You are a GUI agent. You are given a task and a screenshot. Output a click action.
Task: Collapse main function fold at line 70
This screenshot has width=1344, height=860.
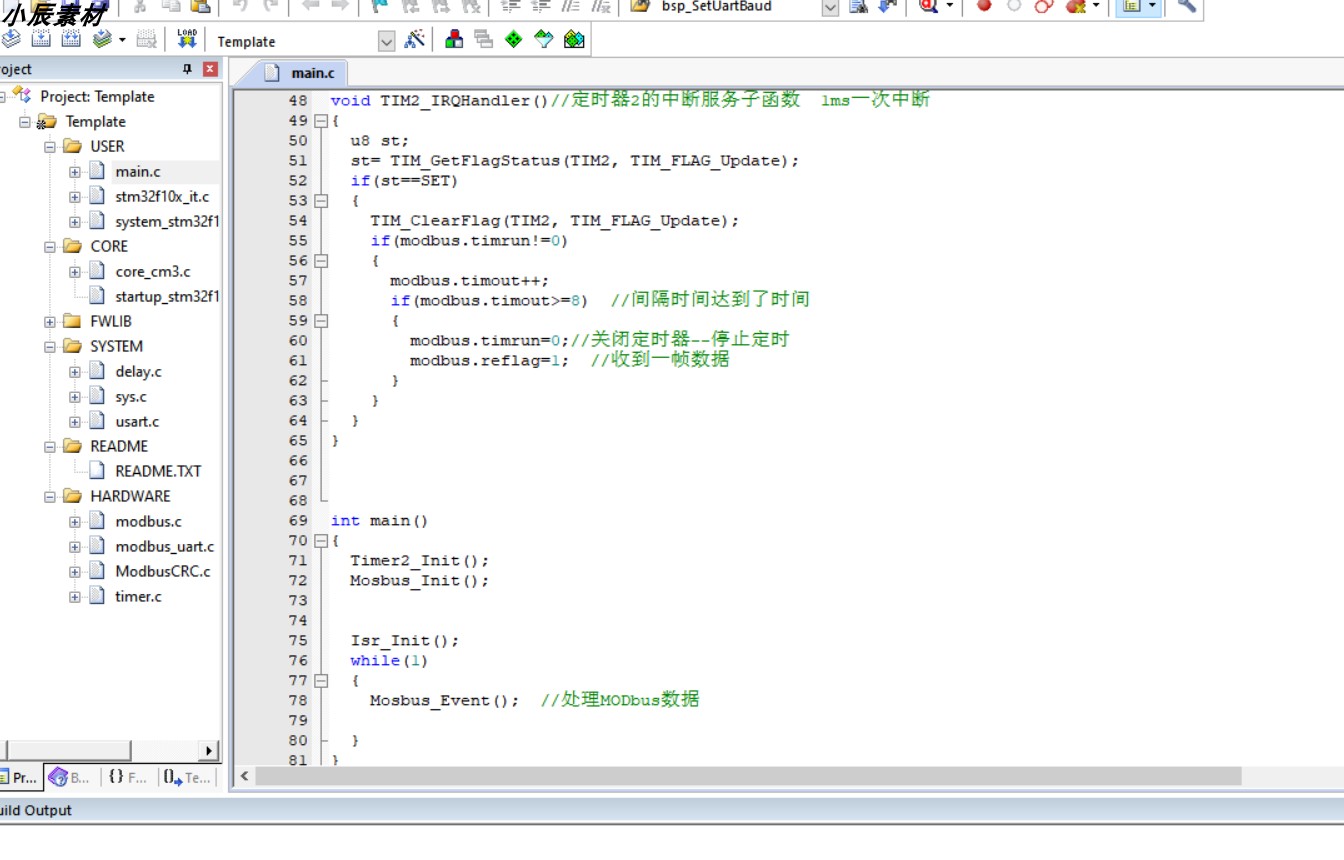tap(321, 541)
